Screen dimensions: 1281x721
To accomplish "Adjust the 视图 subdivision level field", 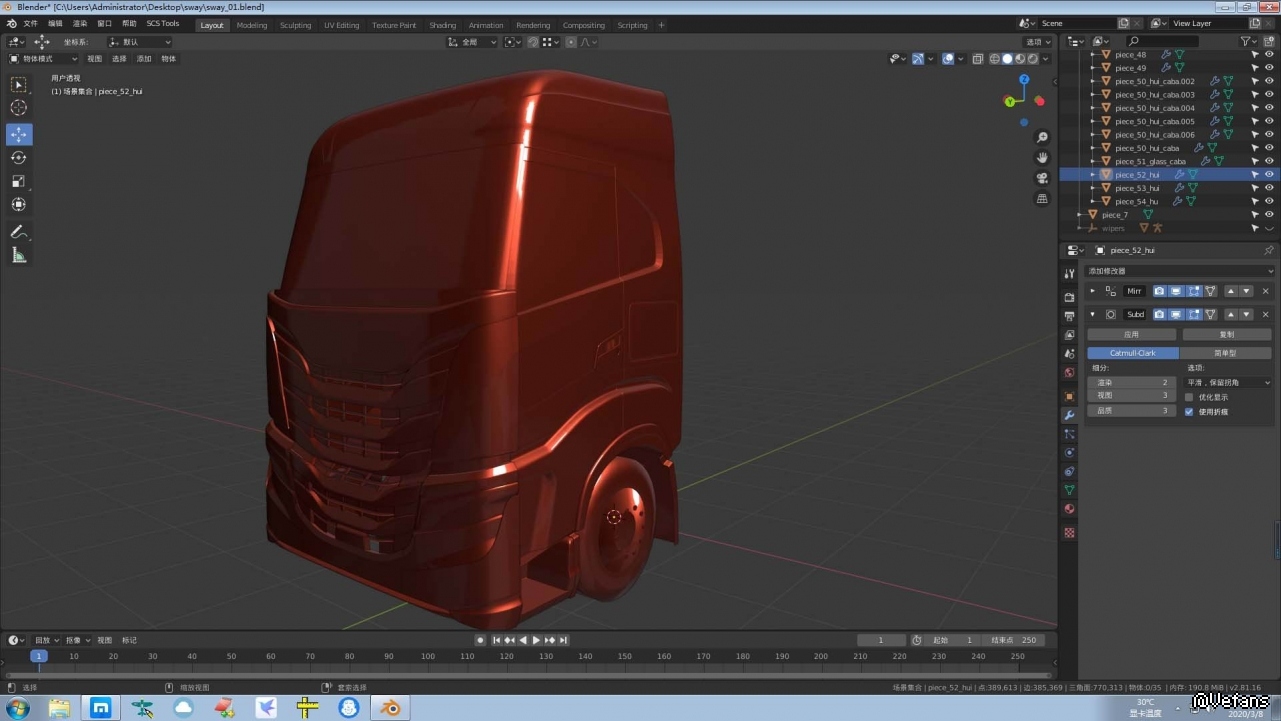I will [x=1131, y=395].
